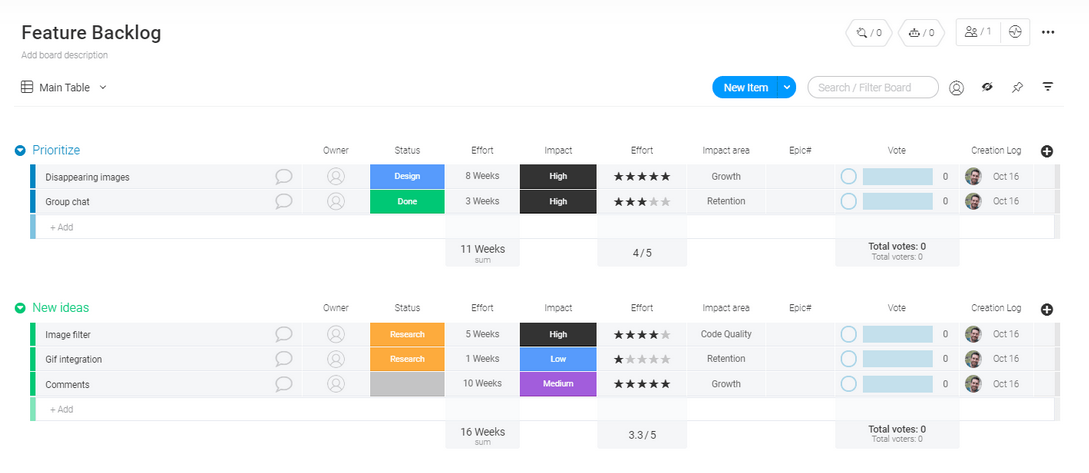Open New Item dropdown arrow

pos(786,88)
